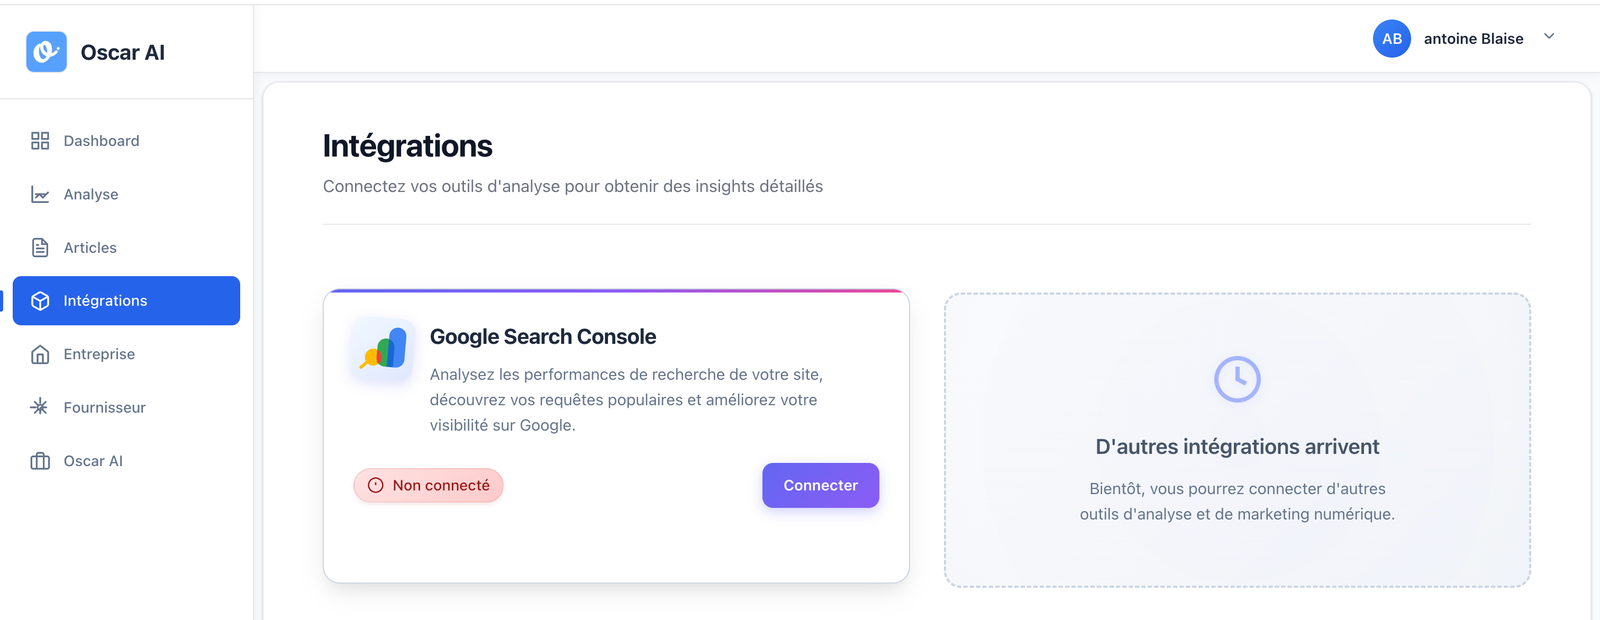Click the Articles document icon
1600x620 pixels.
tap(40, 248)
